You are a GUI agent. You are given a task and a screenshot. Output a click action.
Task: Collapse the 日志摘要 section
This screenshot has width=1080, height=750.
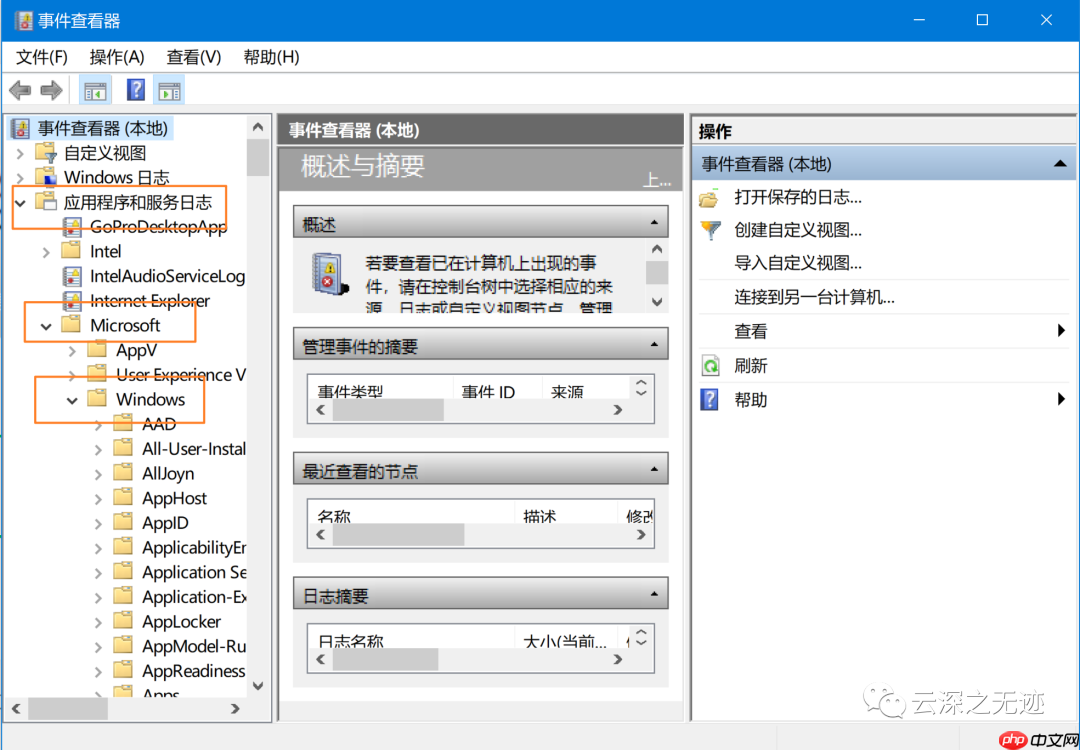pyautogui.click(x=654, y=594)
